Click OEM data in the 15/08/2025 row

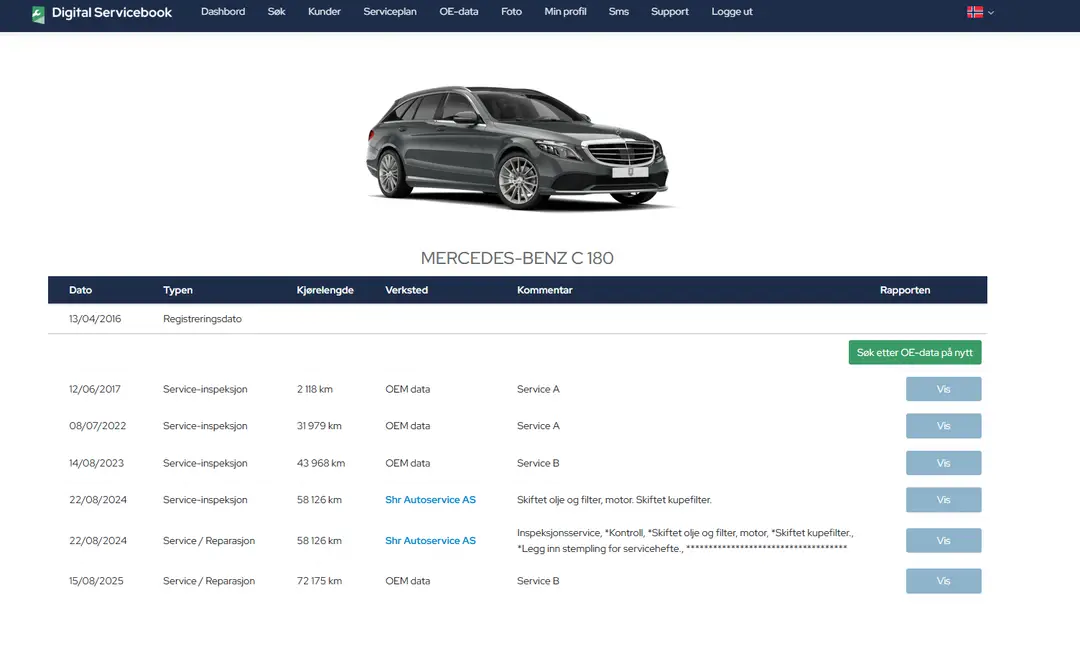(x=407, y=581)
